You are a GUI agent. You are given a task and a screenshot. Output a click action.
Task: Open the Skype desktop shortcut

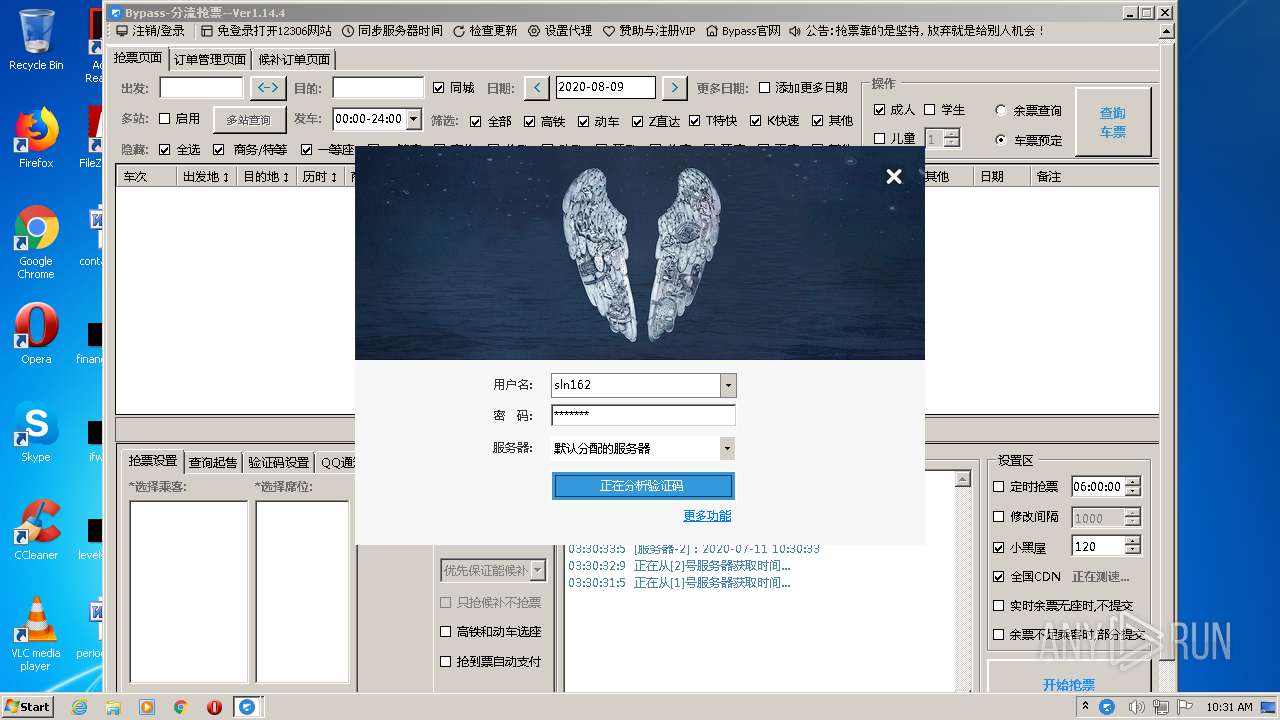pyautogui.click(x=36, y=432)
